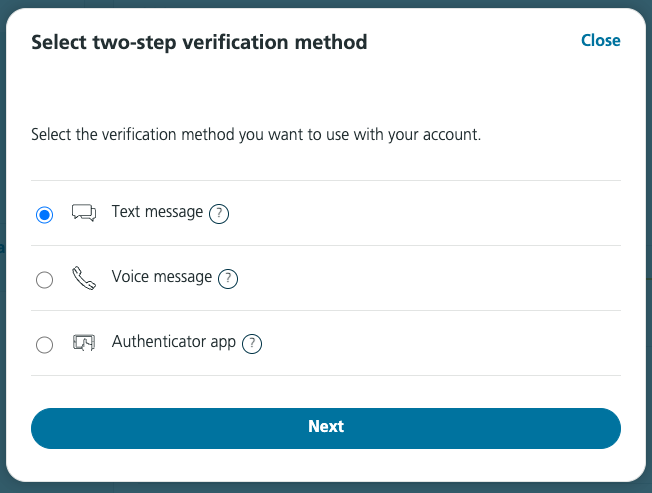Choose the Voice message radio option
Screen dimensions: 652x493
[44, 280]
